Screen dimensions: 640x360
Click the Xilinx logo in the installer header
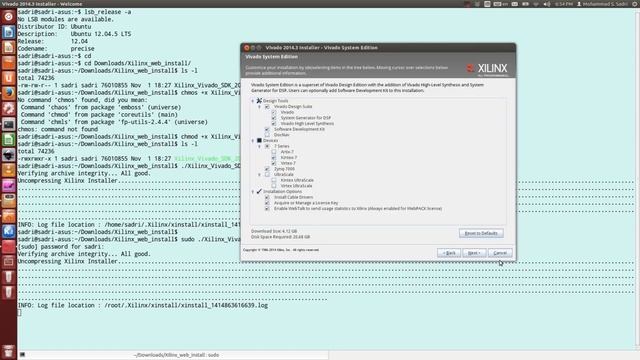tap(487, 68)
